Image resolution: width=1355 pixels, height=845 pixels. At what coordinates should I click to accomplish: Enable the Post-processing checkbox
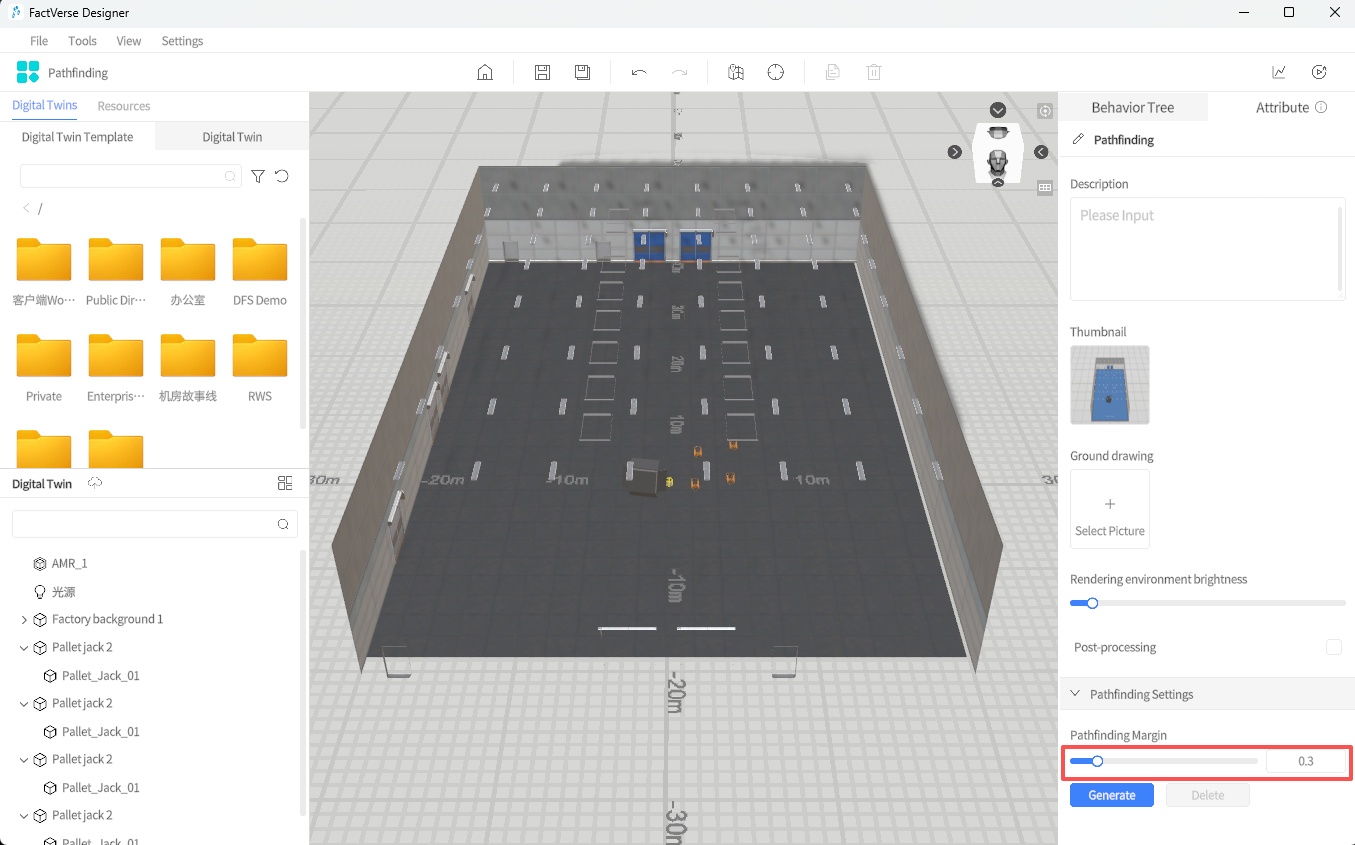pos(1334,647)
